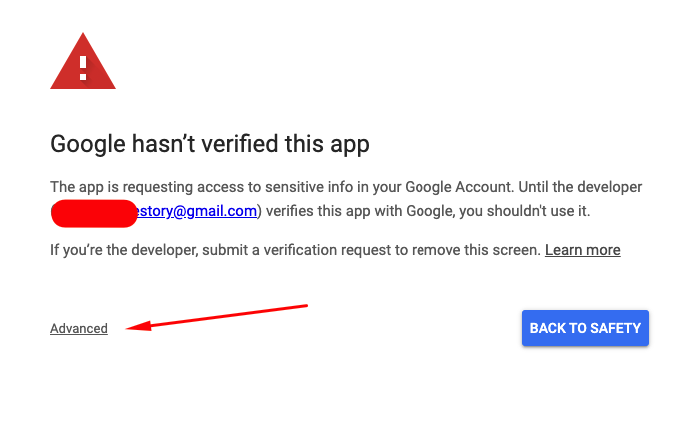The image size is (693, 429).
Task: Open the developer's gmail.com email link
Action: (197, 211)
